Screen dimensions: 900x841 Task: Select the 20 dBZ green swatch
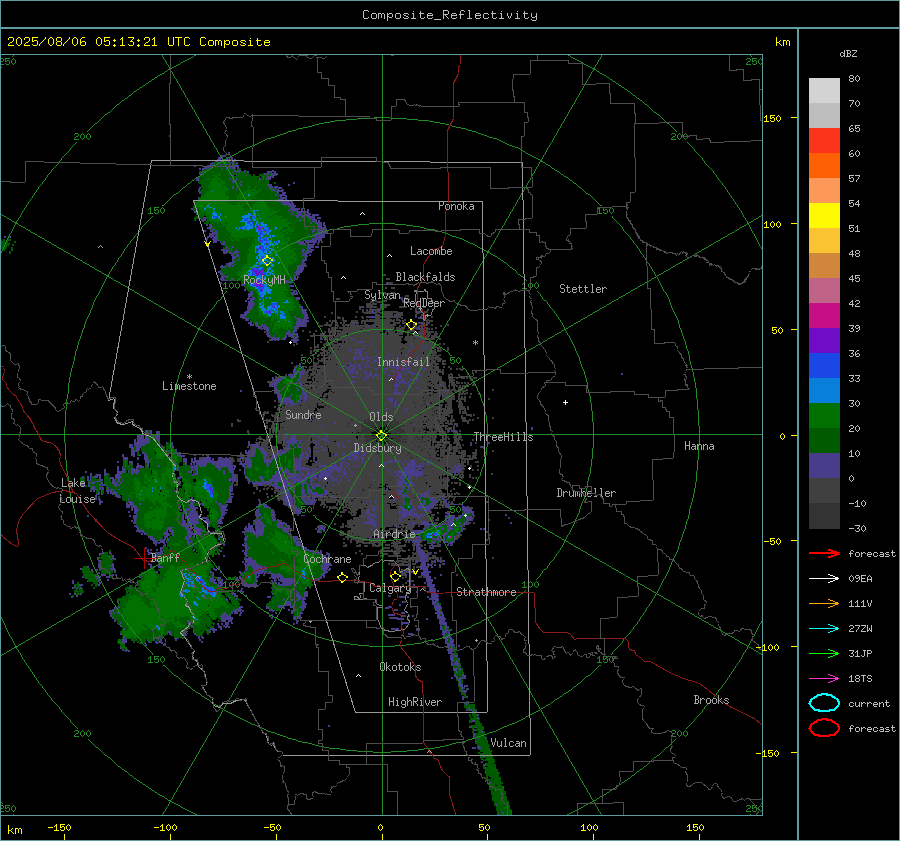(x=824, y=416)
